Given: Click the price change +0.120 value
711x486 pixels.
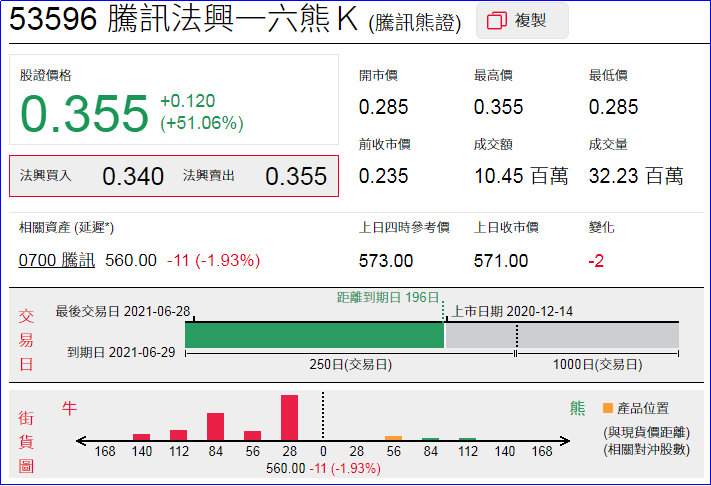Looking at the screenshot, I should [x=188, y=101].
